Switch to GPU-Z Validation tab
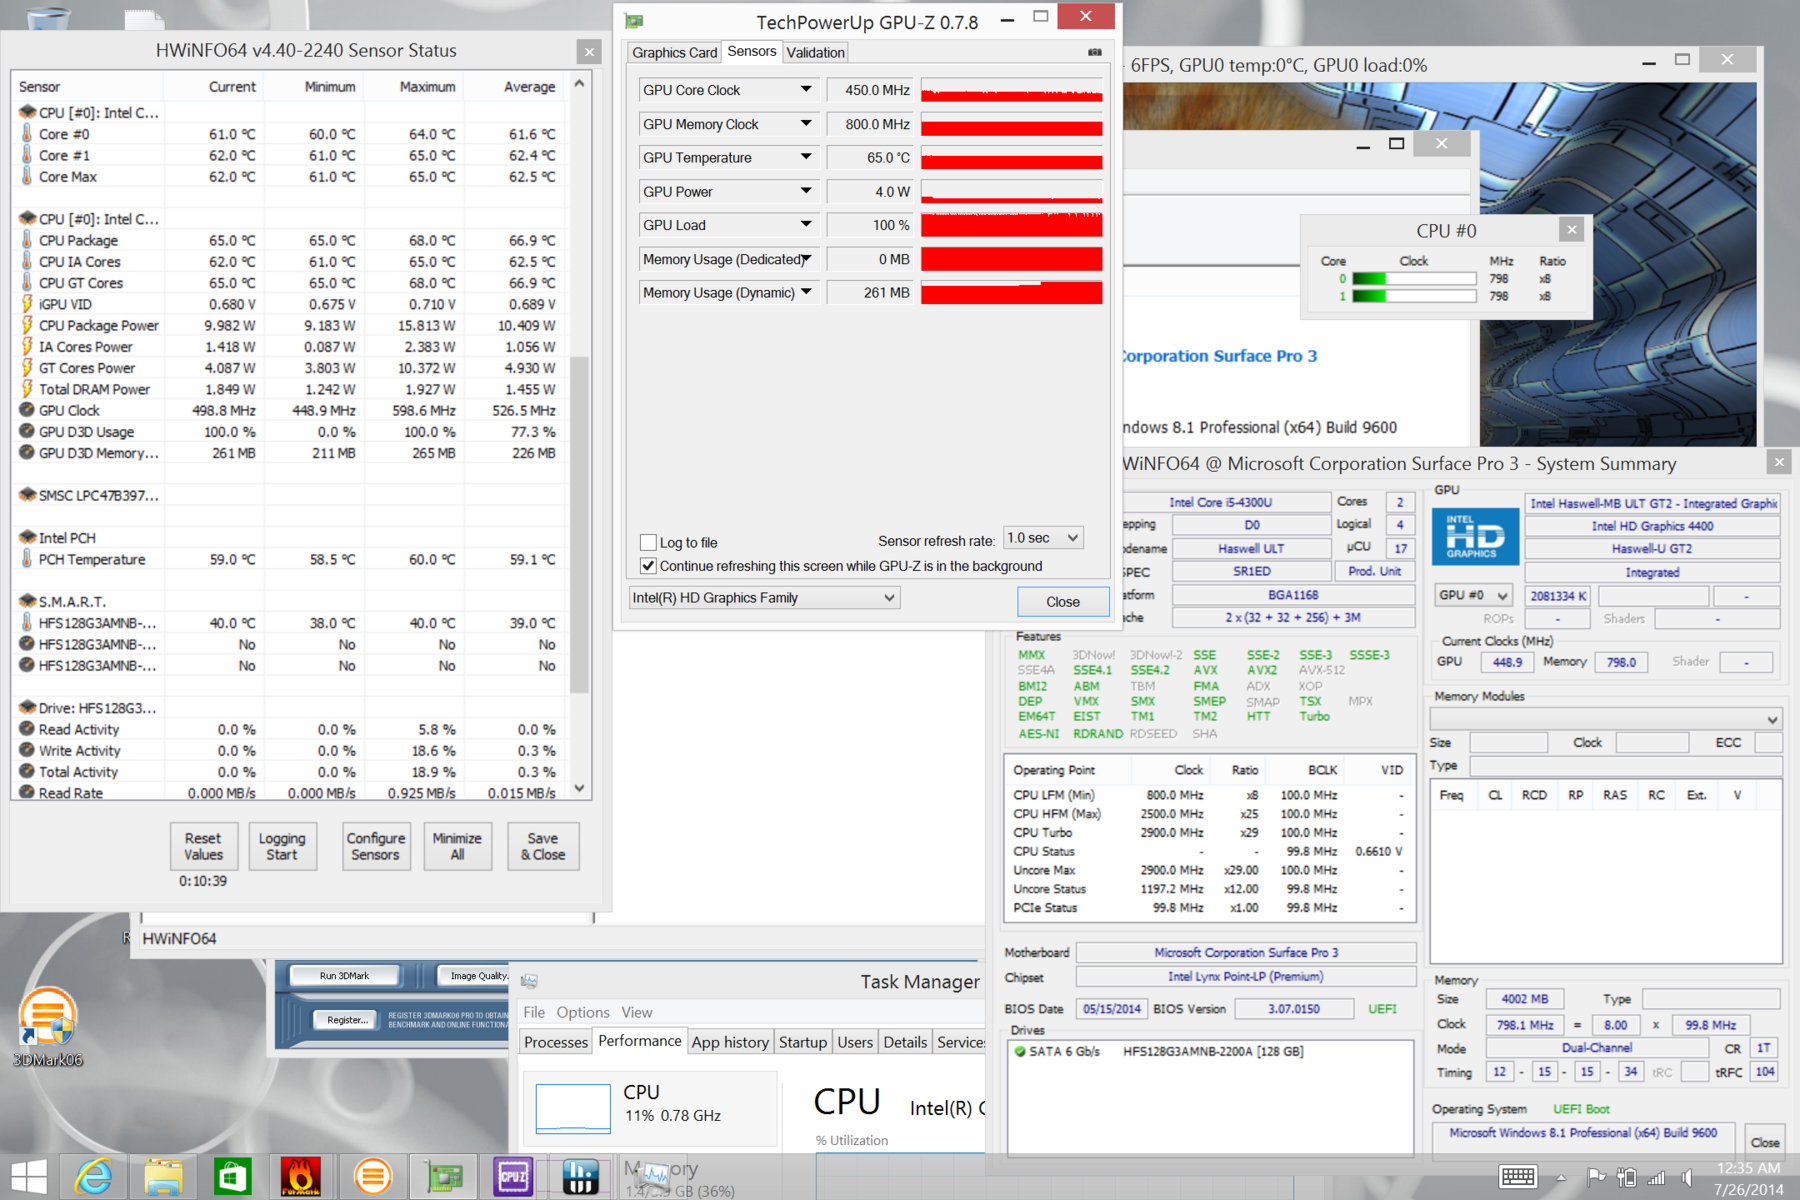The image size is (1800, 1200). tap(815, 53)
